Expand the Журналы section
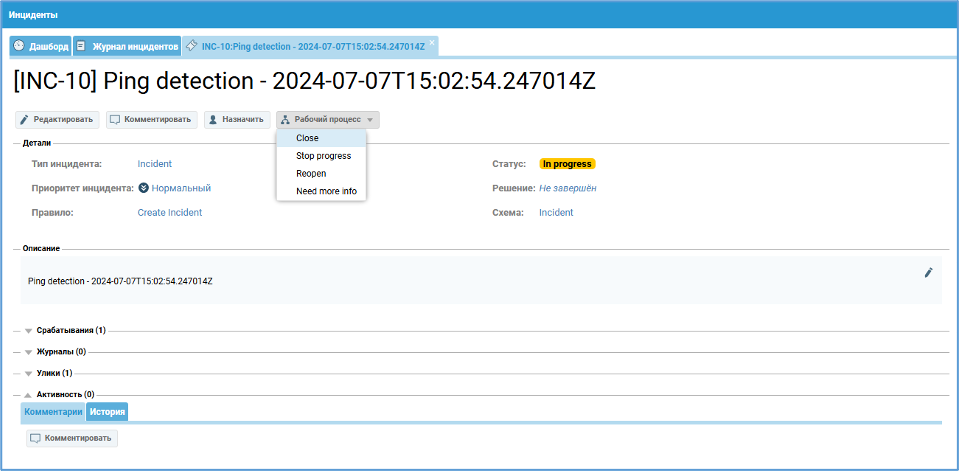 [29, 352]
